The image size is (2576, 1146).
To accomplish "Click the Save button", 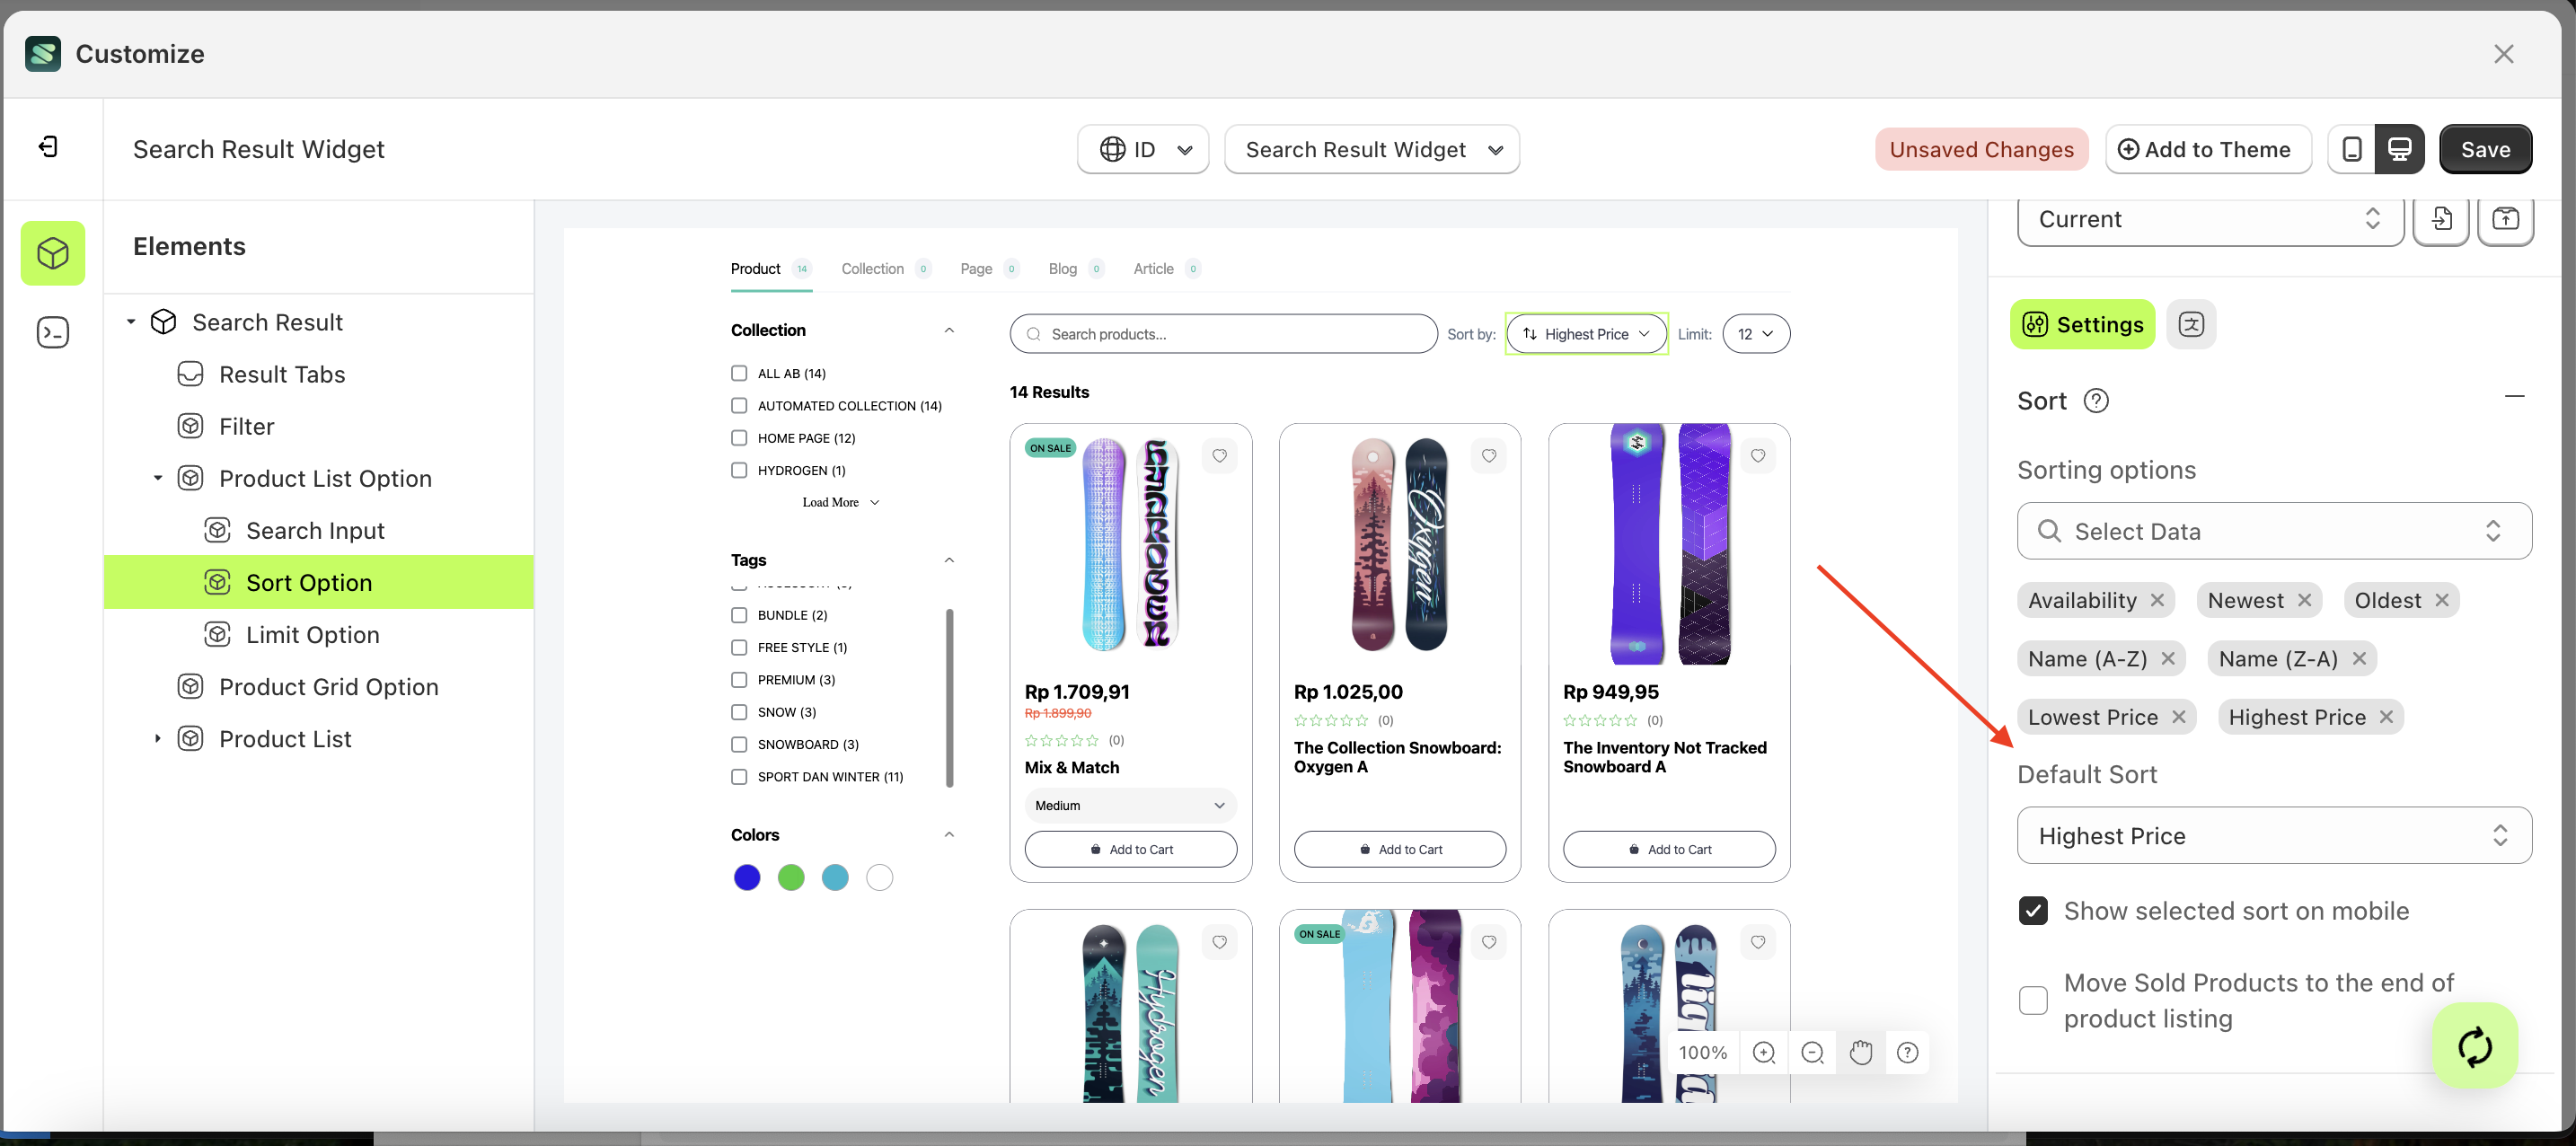I will pos(2485,149).
